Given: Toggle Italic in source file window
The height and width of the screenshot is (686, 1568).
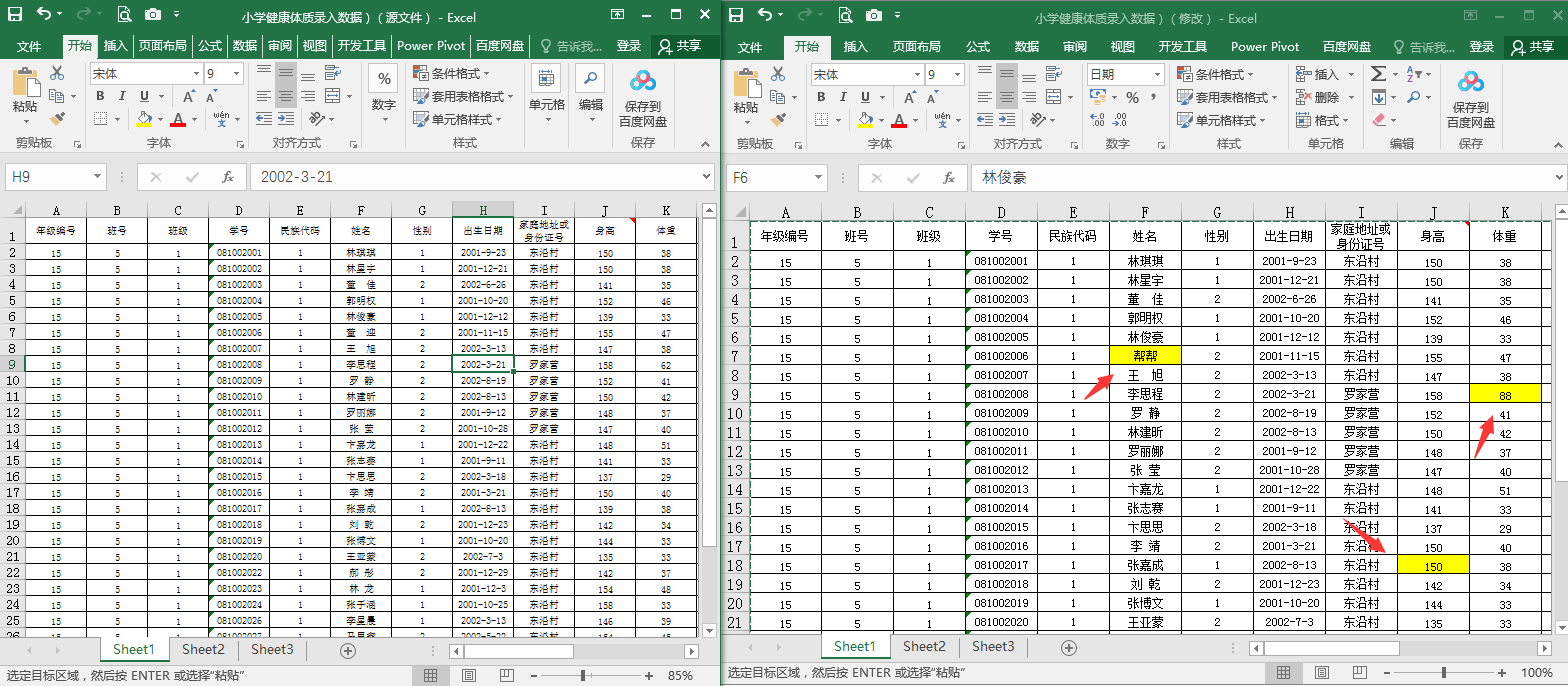Looking at the screenshot, I should click(x=122, y=97).
